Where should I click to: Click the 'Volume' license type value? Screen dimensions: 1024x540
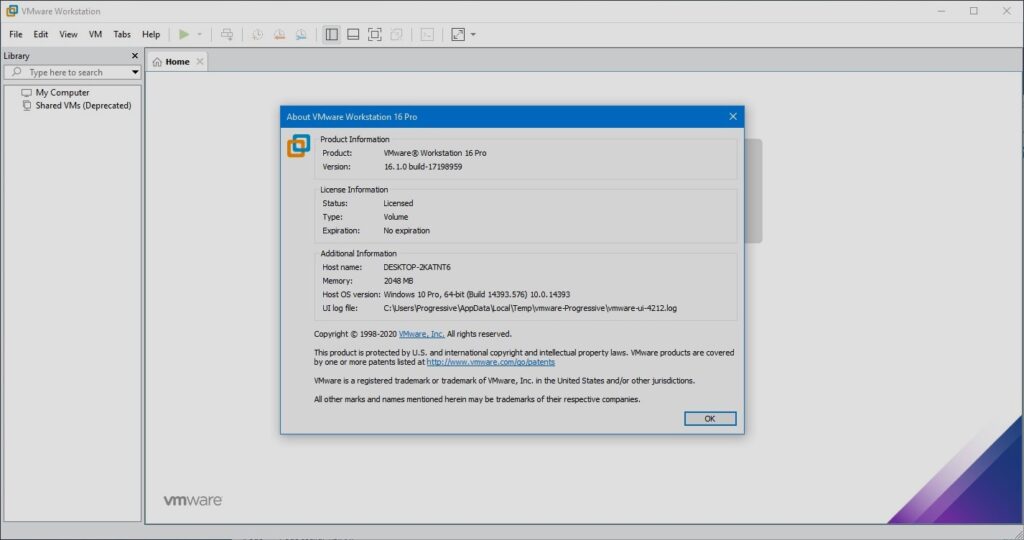tap(396, 217)
